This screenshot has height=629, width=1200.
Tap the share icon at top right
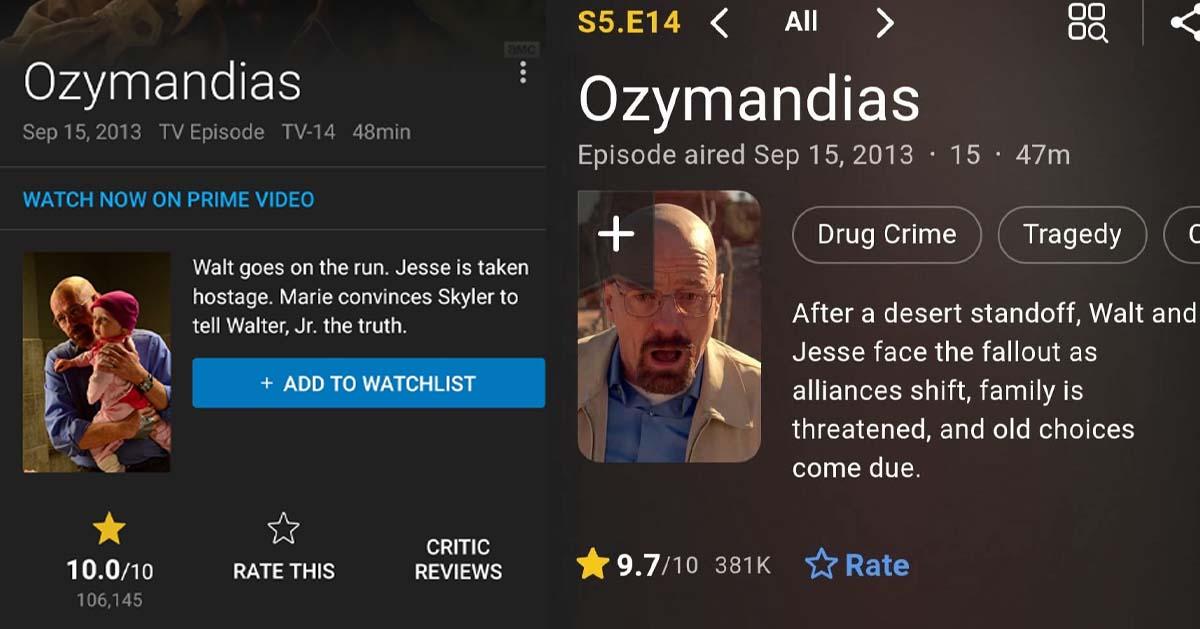(1187, 22)
